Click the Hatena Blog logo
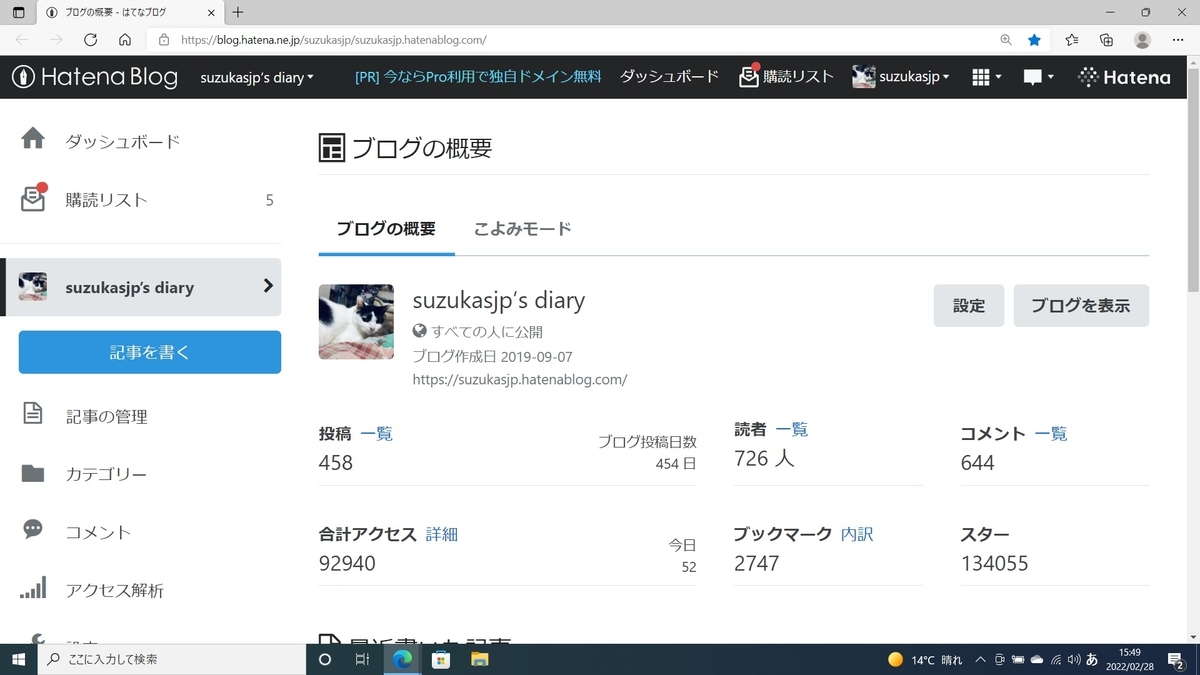The width and height of the screenshot is (1200, 675). click(x=94, y=77)
